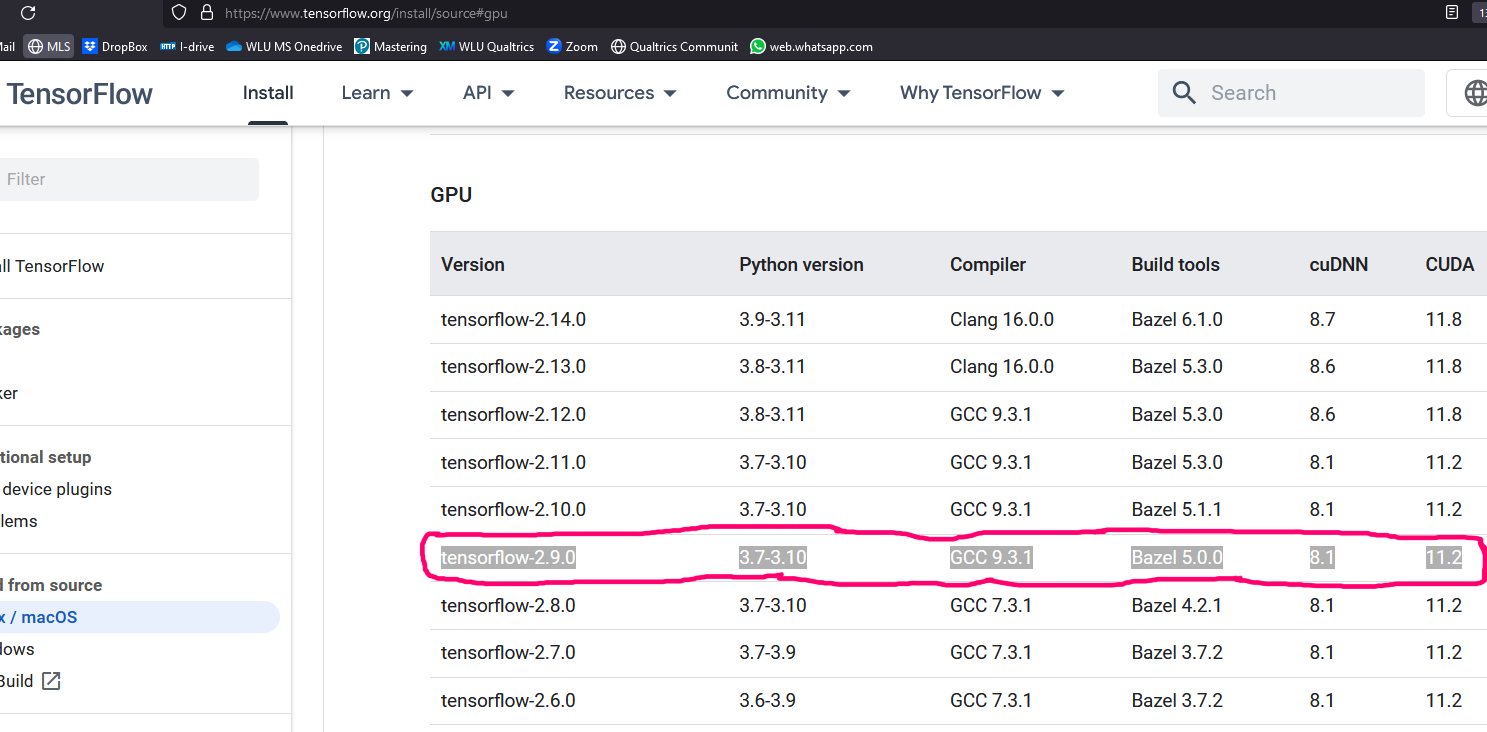Click the TensorFlow logo text
The image size is (1487, 732).
tap(79, 94)
